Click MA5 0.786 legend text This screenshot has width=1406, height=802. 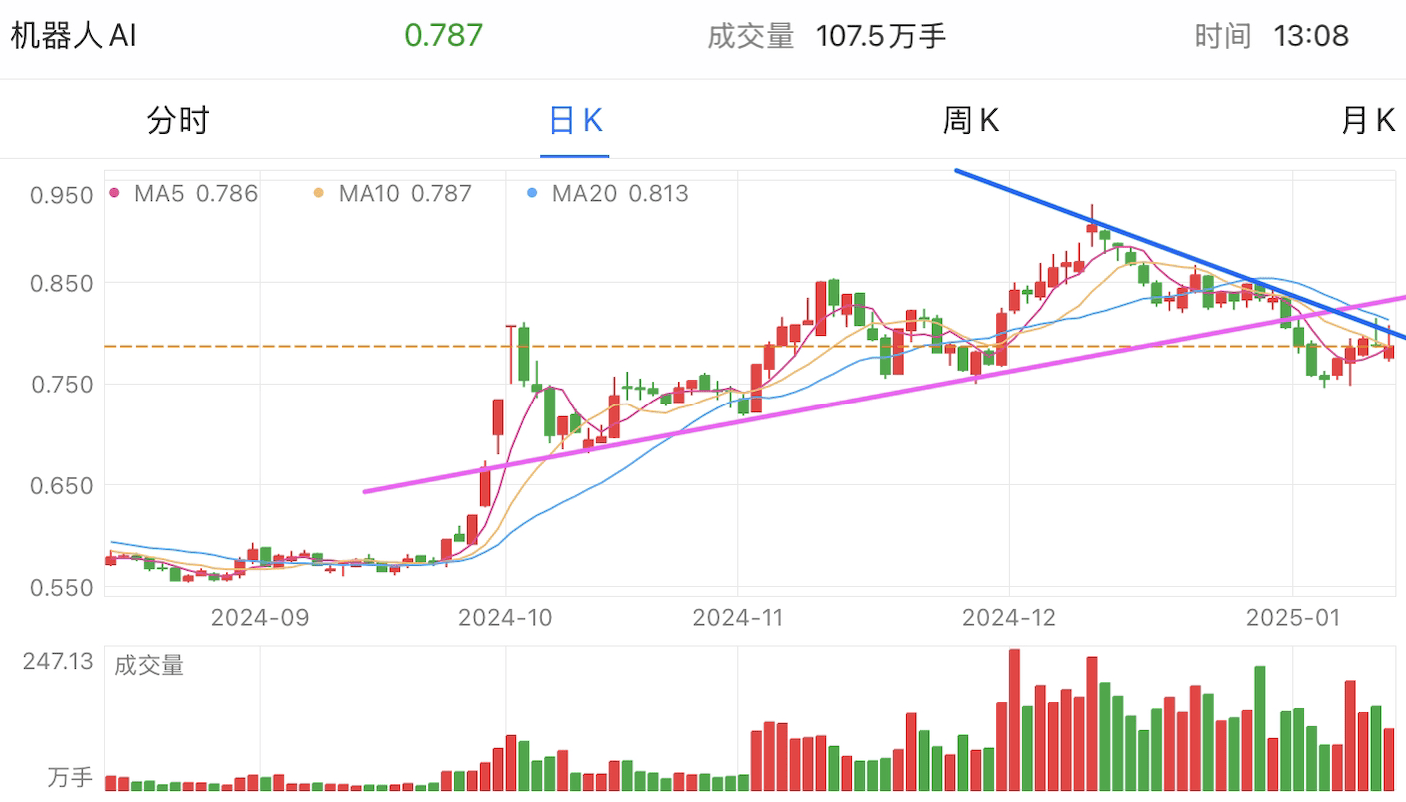[x=196, y=193]
